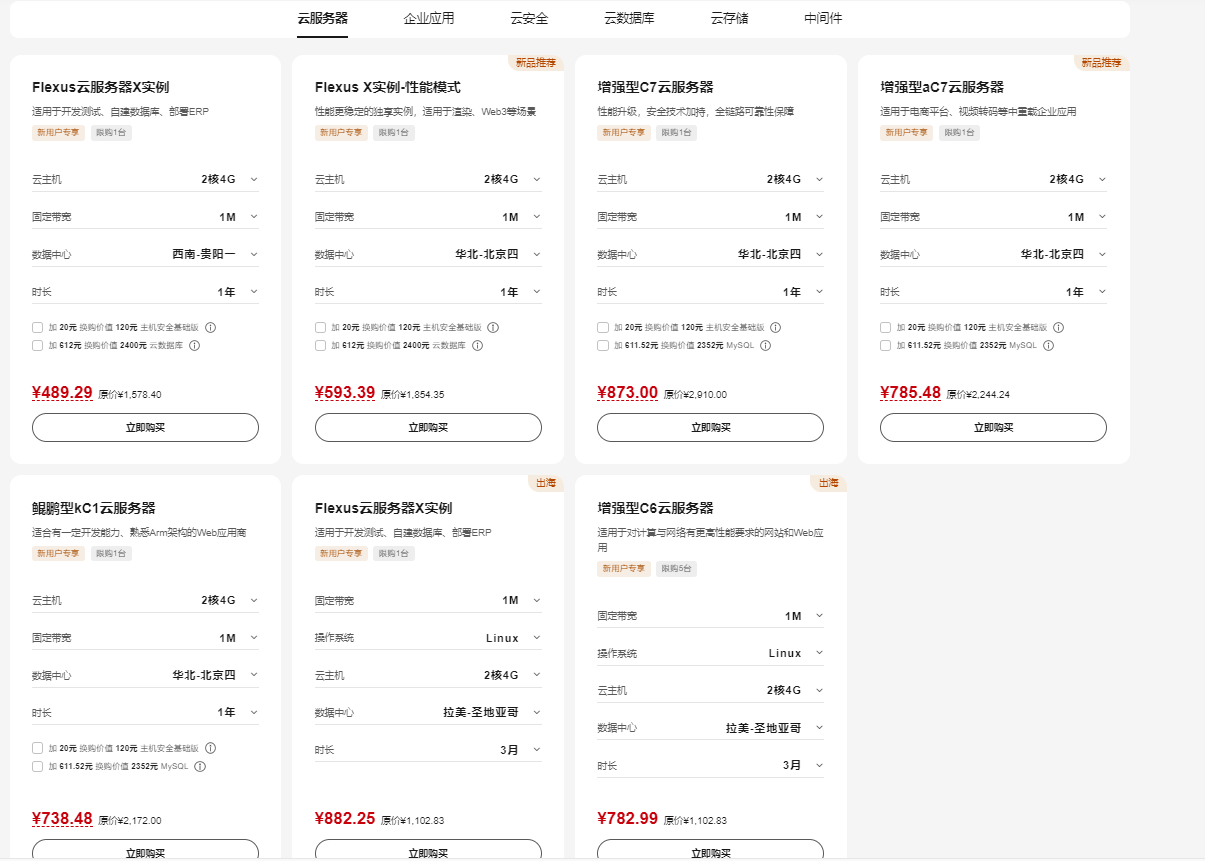Click 新用户专享 tag in 增强型C7 card

coord(624,132)
